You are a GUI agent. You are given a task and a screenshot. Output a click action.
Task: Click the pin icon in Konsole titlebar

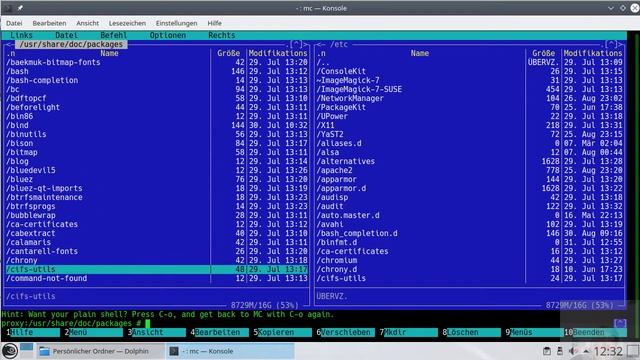(20, 8)
